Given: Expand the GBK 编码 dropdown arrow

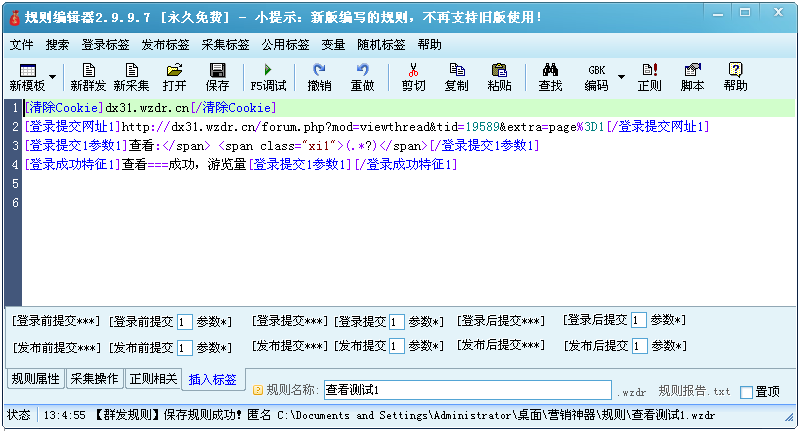Looking at the screenshot, I should coord(621,77).
